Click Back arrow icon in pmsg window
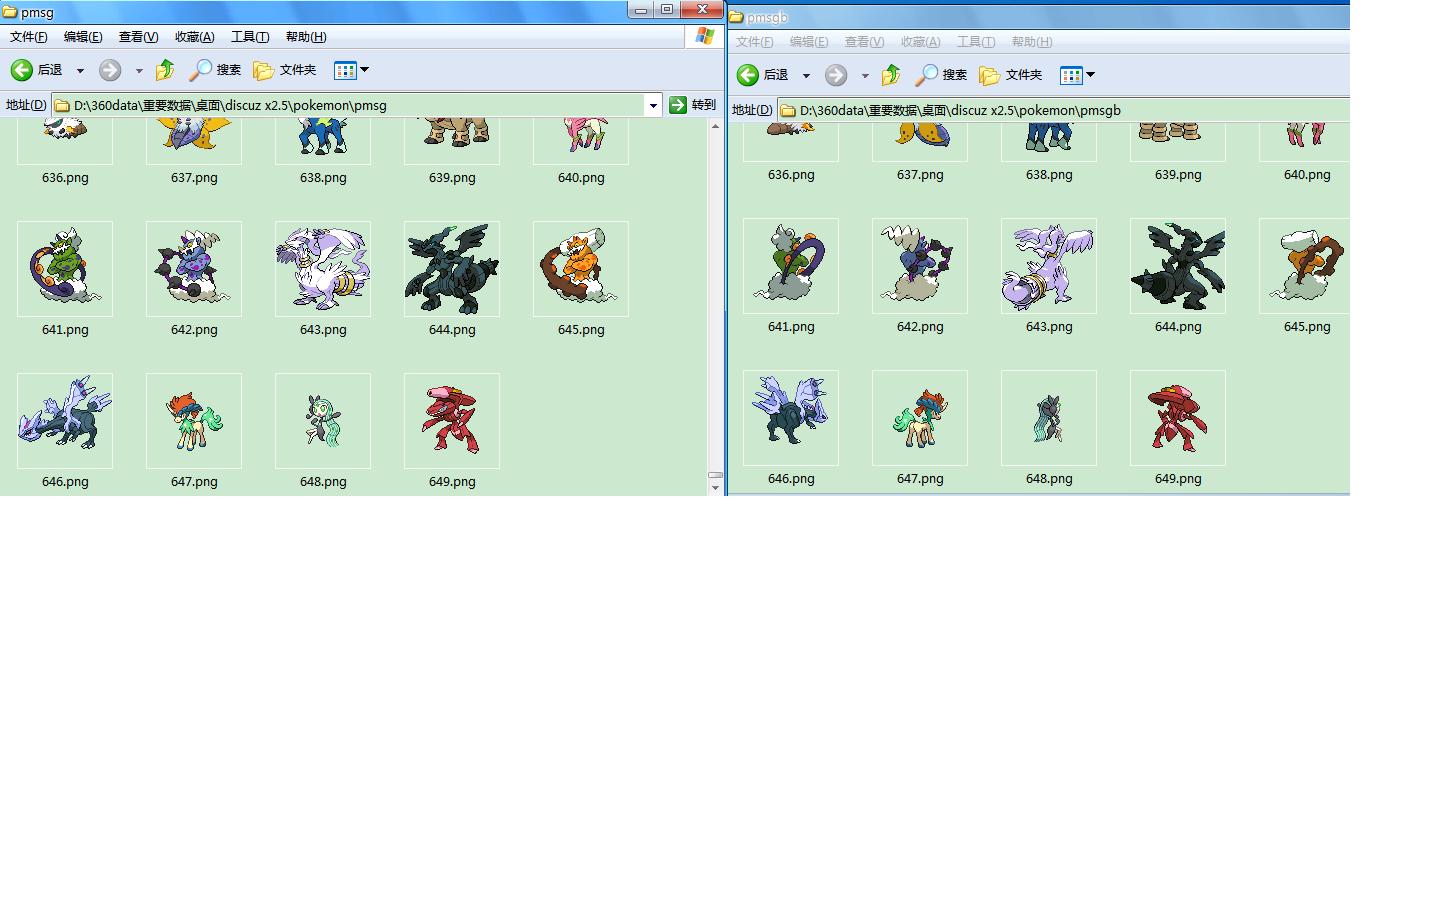The width and height of the screenshot is (1440, 900). pyautogui.click(x=22, y=70)
